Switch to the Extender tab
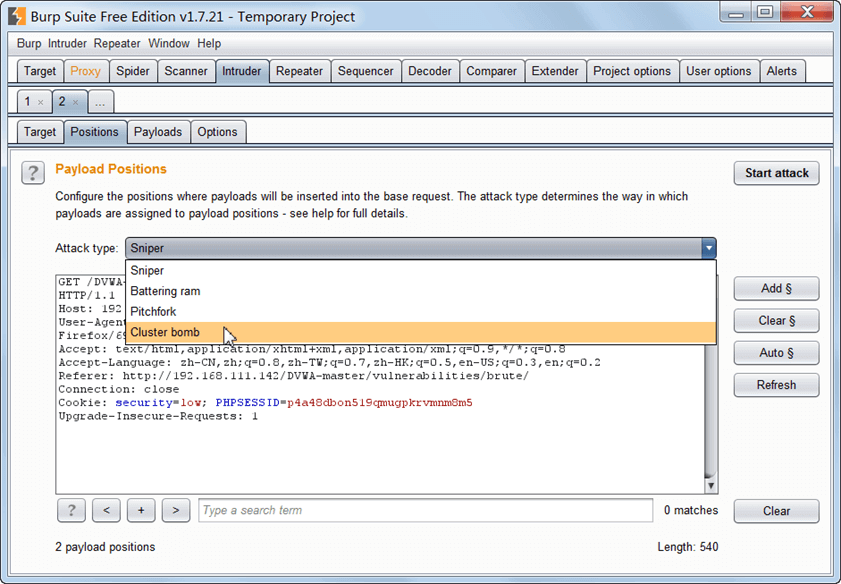 pos(555,71)
